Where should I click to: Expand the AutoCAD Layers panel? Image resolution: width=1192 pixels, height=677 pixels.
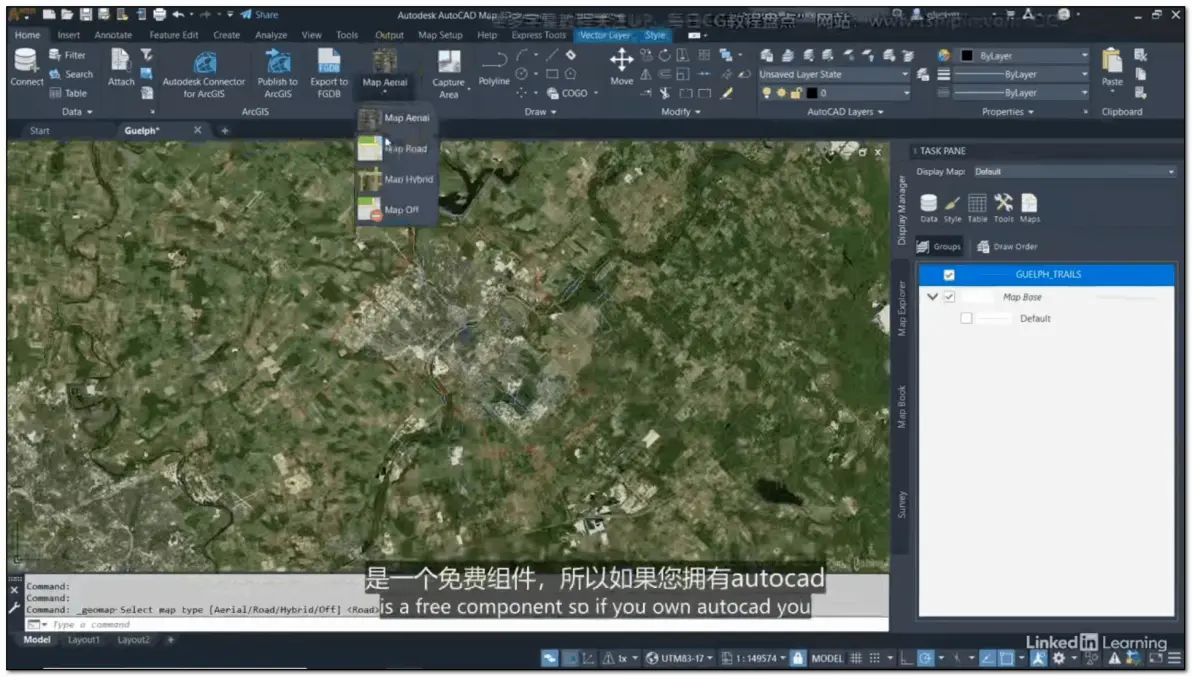click(845, 112)
